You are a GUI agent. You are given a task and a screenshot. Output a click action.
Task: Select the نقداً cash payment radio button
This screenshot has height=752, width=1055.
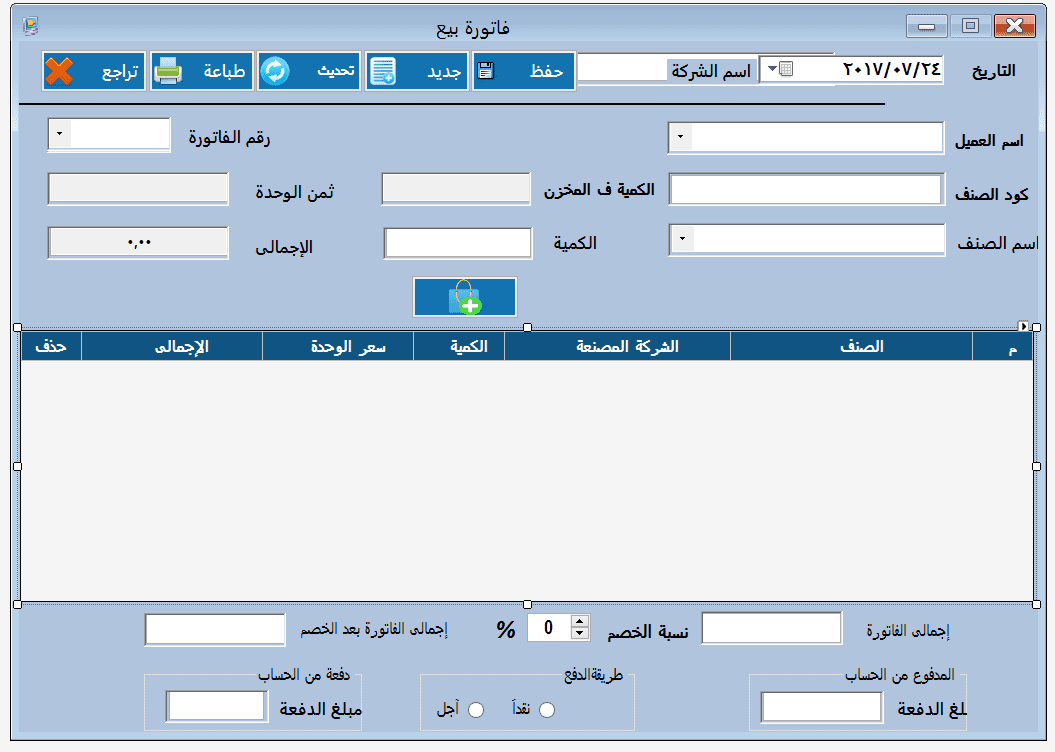click(x=547, y=710)
